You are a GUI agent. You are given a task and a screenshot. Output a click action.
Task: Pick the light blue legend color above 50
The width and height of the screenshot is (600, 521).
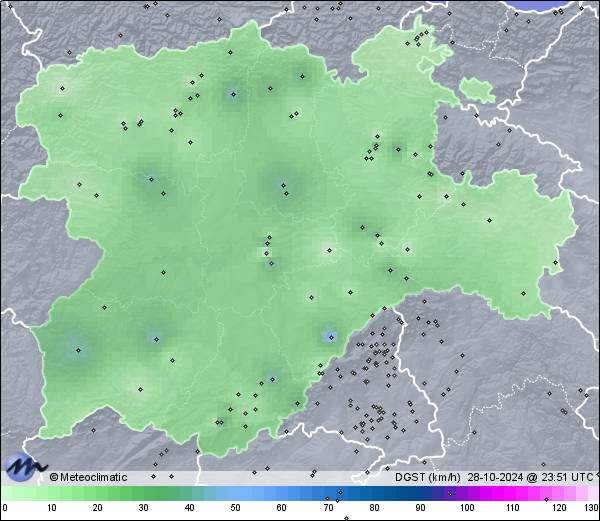(x=235, y=493)
